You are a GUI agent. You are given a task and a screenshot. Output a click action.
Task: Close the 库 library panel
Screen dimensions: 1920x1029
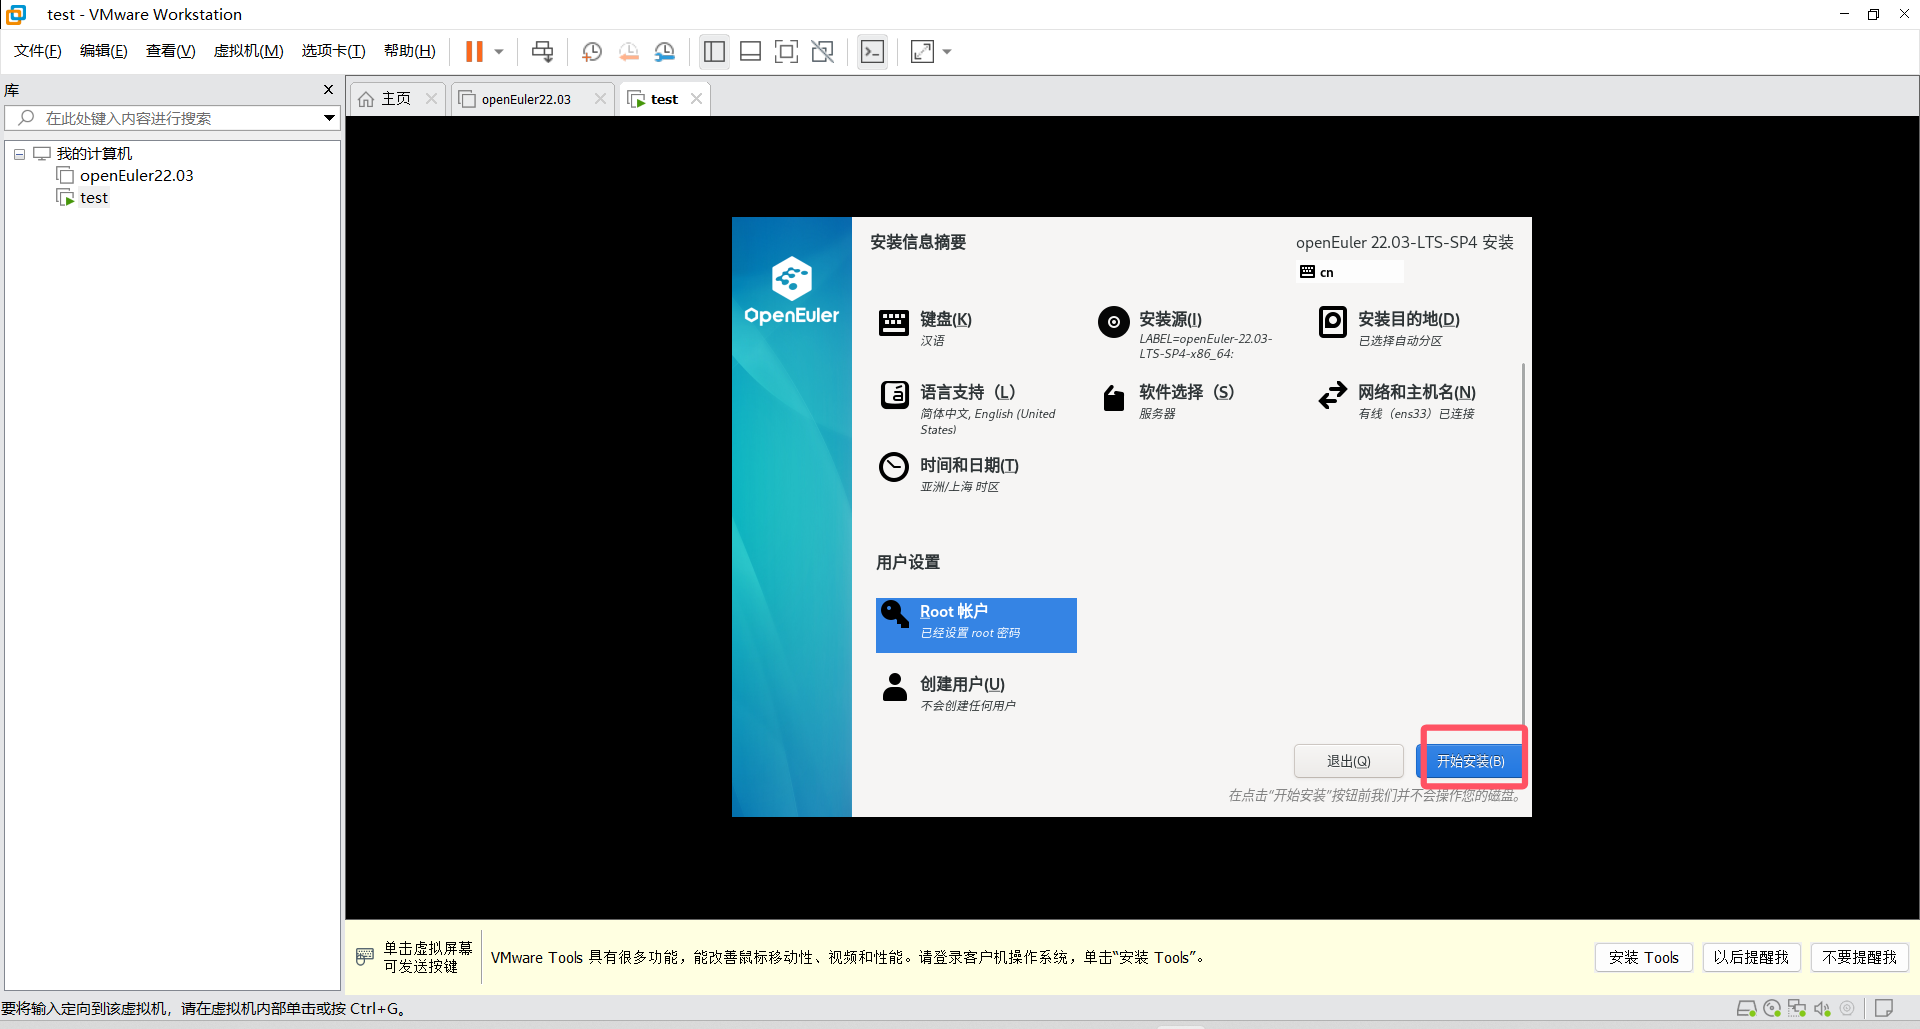pyautogui.click(x=328, y=89)
